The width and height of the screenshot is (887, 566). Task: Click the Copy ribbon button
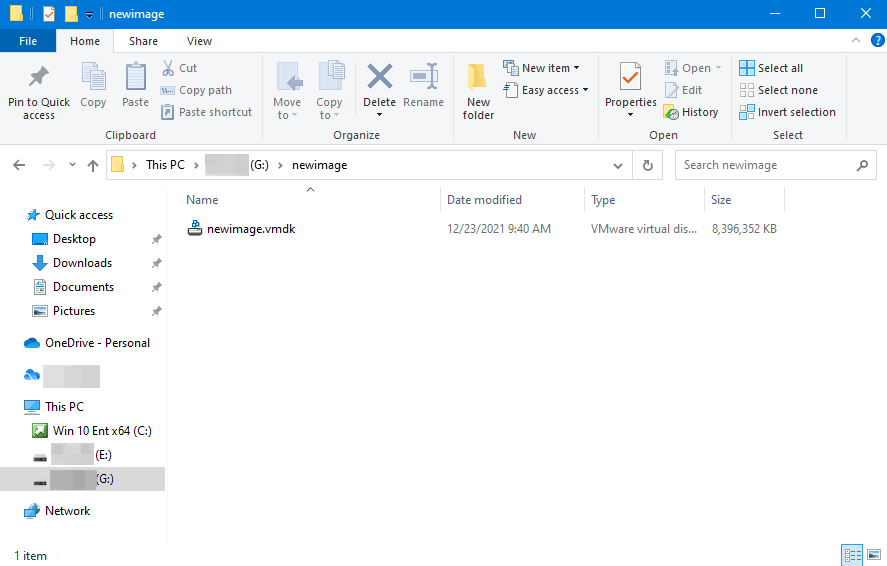click(x=93, y=85)
